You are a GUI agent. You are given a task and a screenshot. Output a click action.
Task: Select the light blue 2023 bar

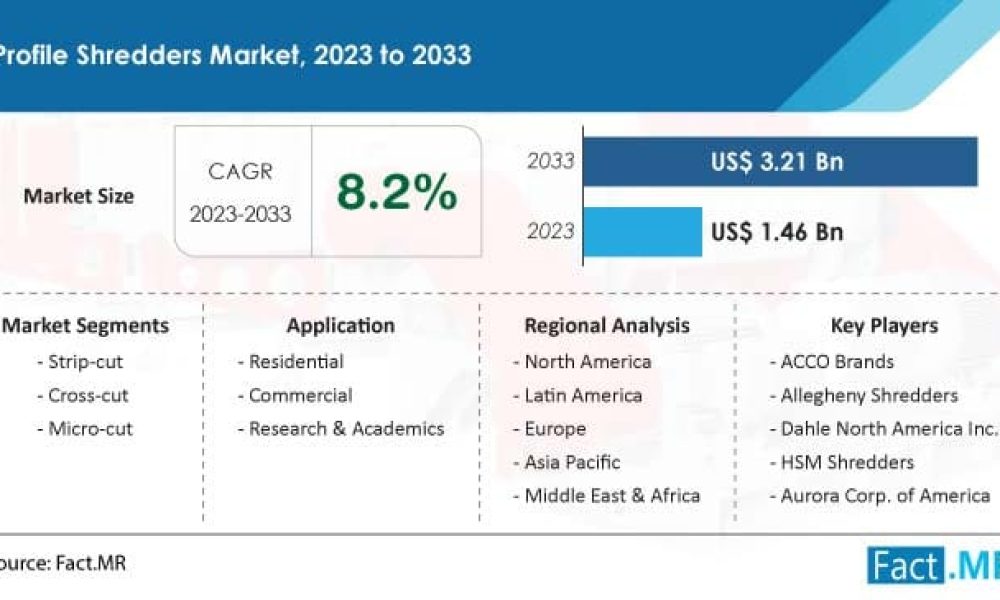point(643,231)
